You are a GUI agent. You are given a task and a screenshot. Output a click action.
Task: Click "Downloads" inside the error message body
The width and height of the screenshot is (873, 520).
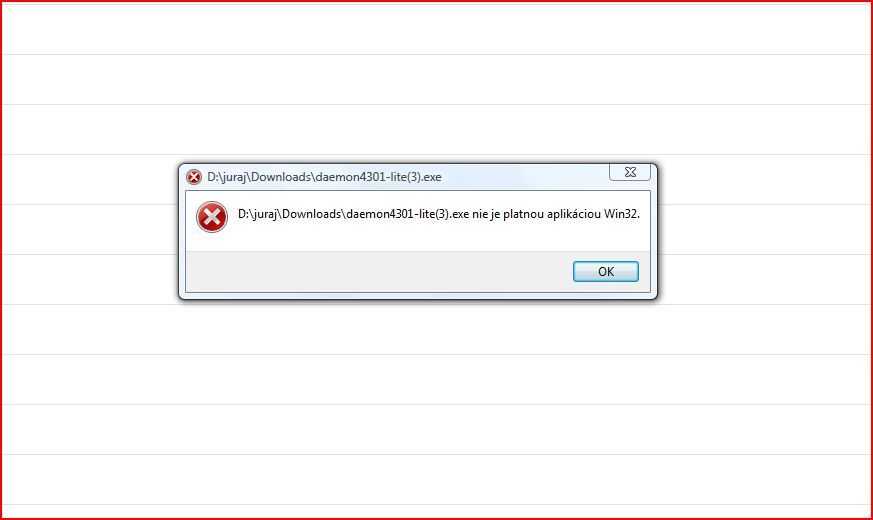click(x=312, y=214)
